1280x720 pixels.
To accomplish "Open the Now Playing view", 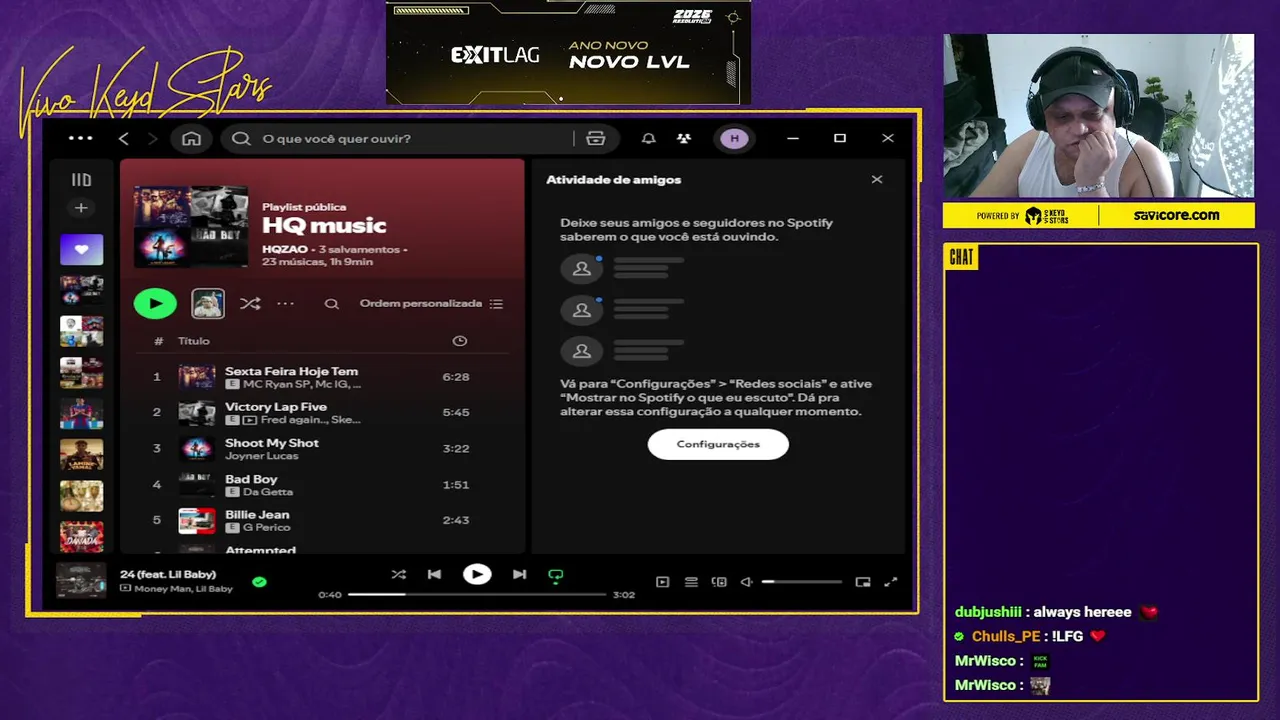I will click(662, 582).
